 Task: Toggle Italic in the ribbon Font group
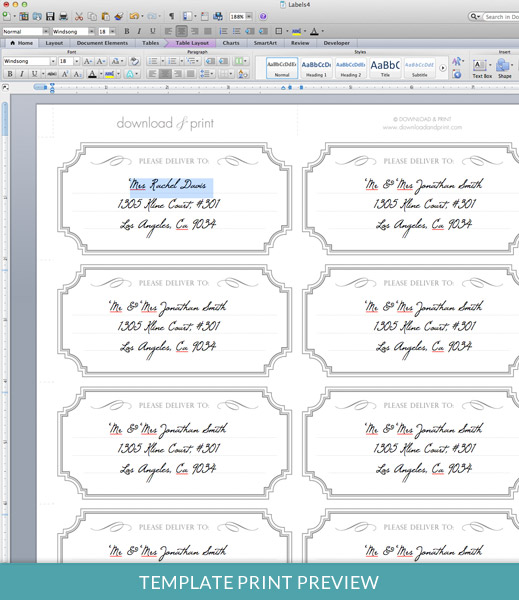pyautogui.click(x=22, y=74)
